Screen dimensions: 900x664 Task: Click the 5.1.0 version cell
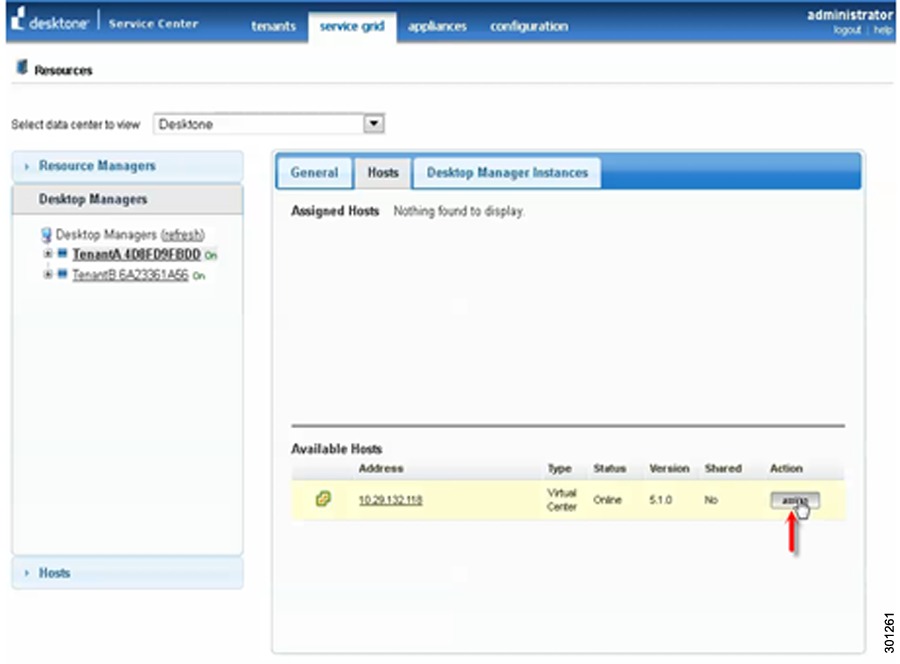click(x=660, y=500)
